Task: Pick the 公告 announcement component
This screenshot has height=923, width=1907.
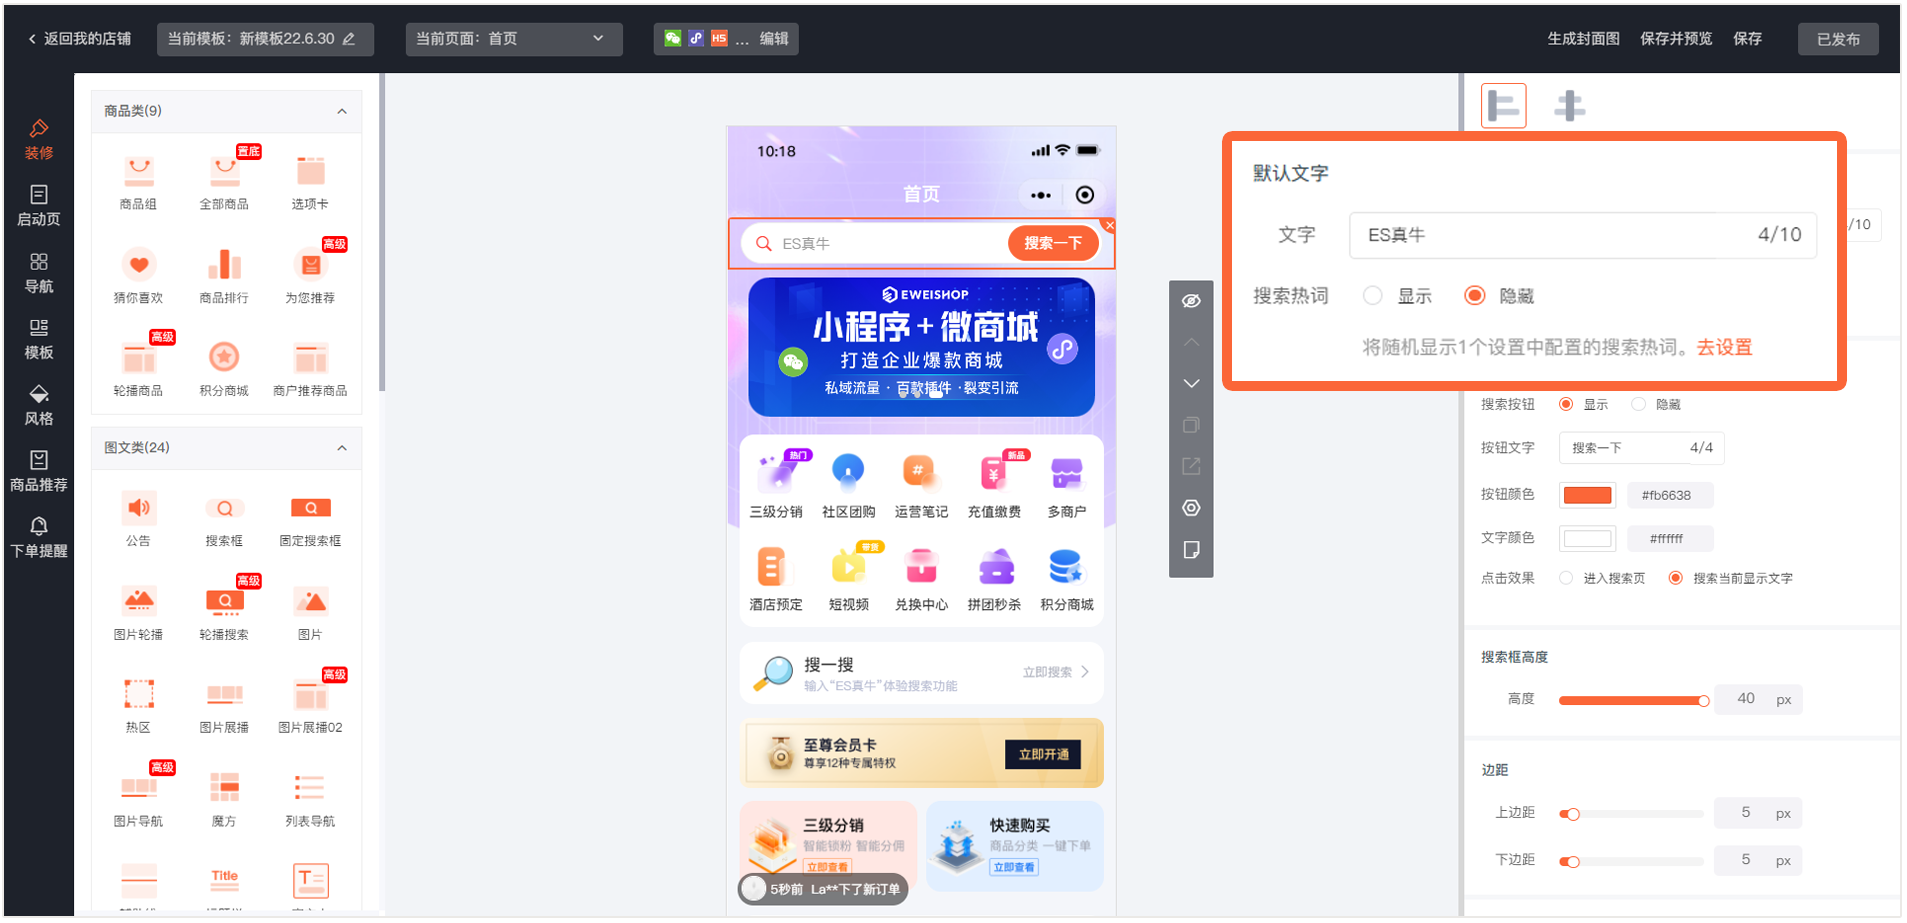Action: pos(139,509)
